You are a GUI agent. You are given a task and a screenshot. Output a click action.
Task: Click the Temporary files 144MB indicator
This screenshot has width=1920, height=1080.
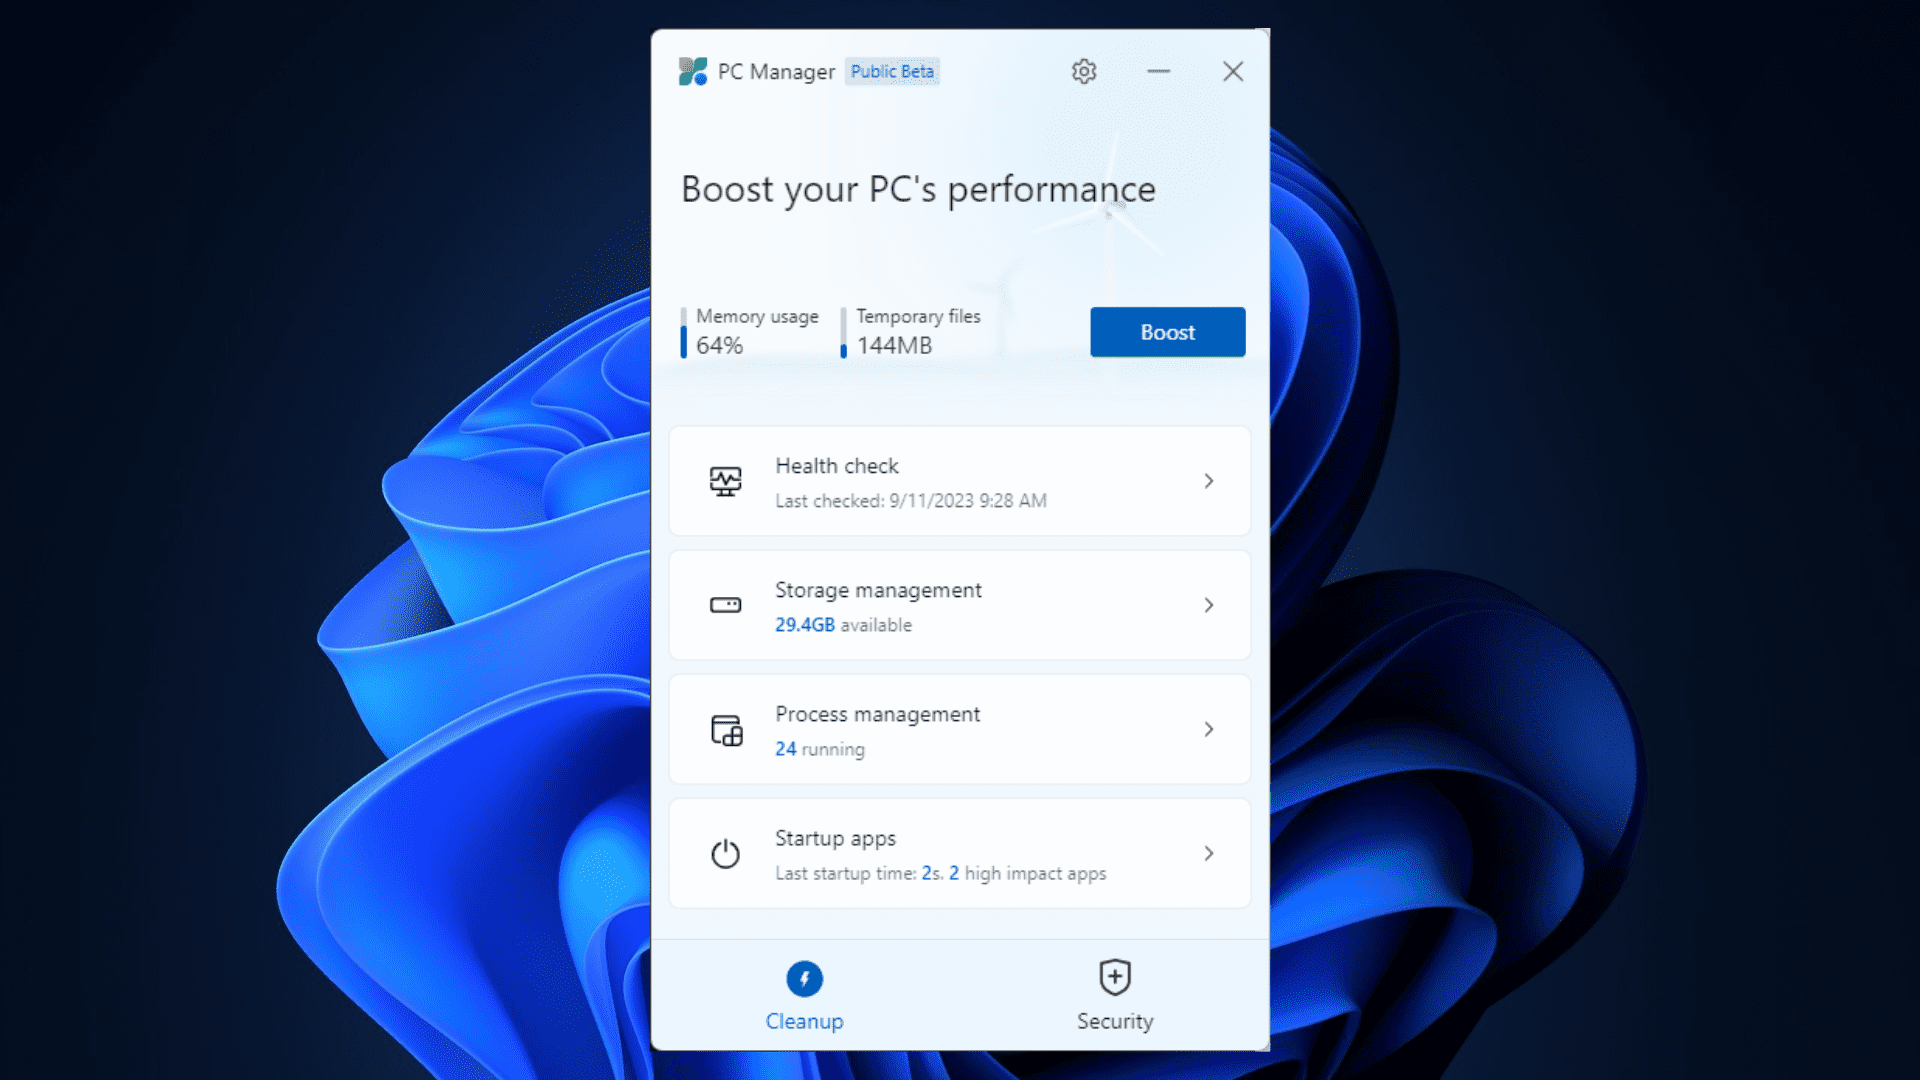click(x=895, y=345)
